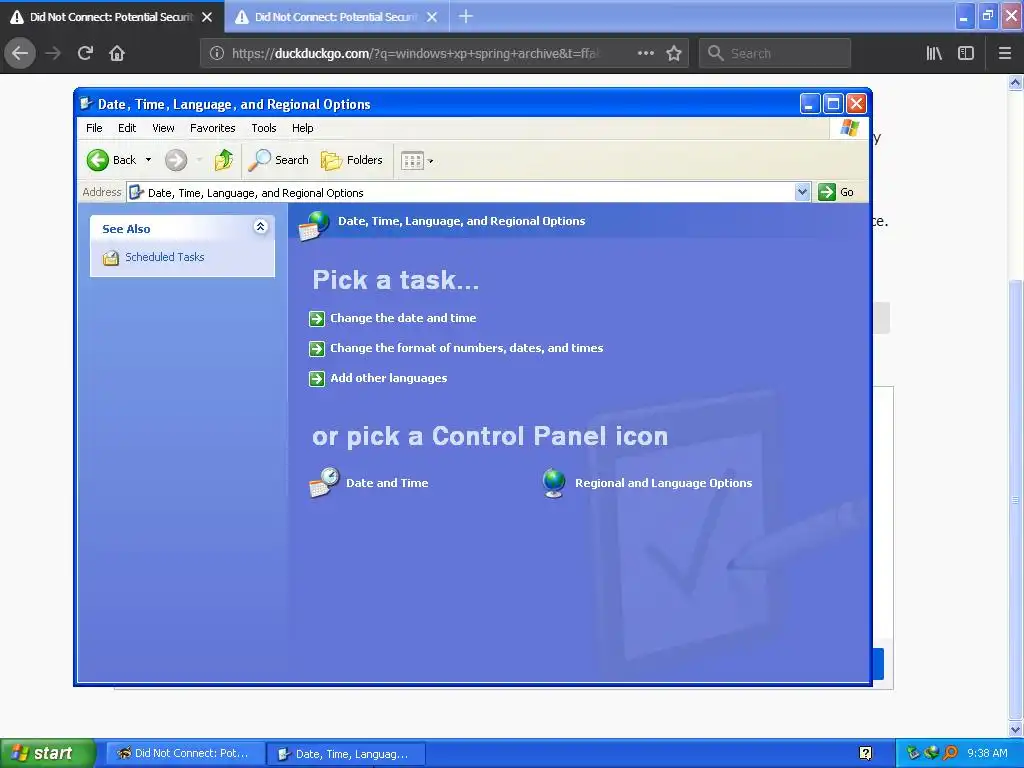This screenshot has width=1024, height=768.
Task: Toggle Firefox sidebar icon
Action: (966, 53)
